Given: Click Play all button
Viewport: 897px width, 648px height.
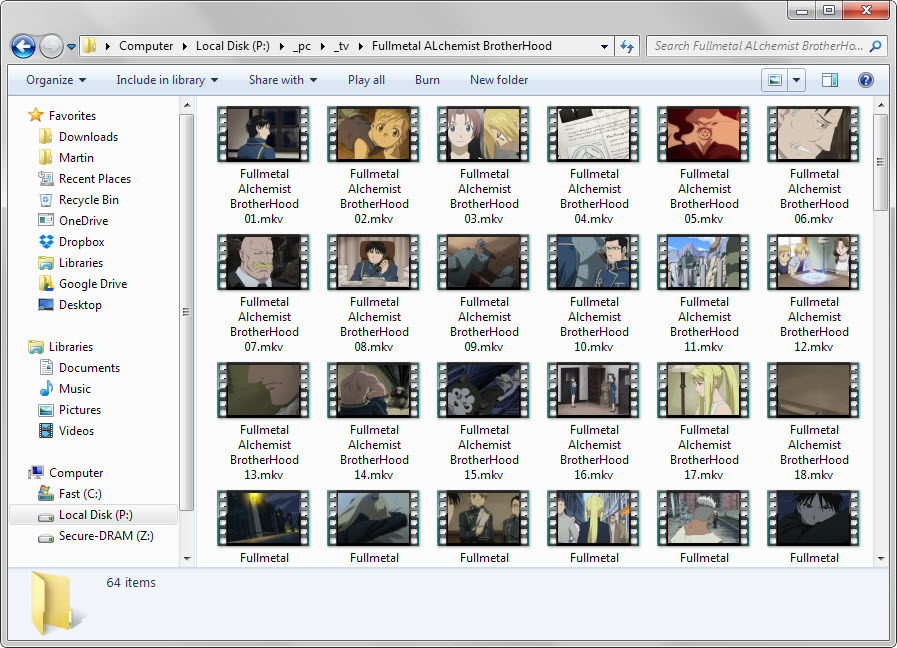Looking at the screenshot, I should pos(366,80).
